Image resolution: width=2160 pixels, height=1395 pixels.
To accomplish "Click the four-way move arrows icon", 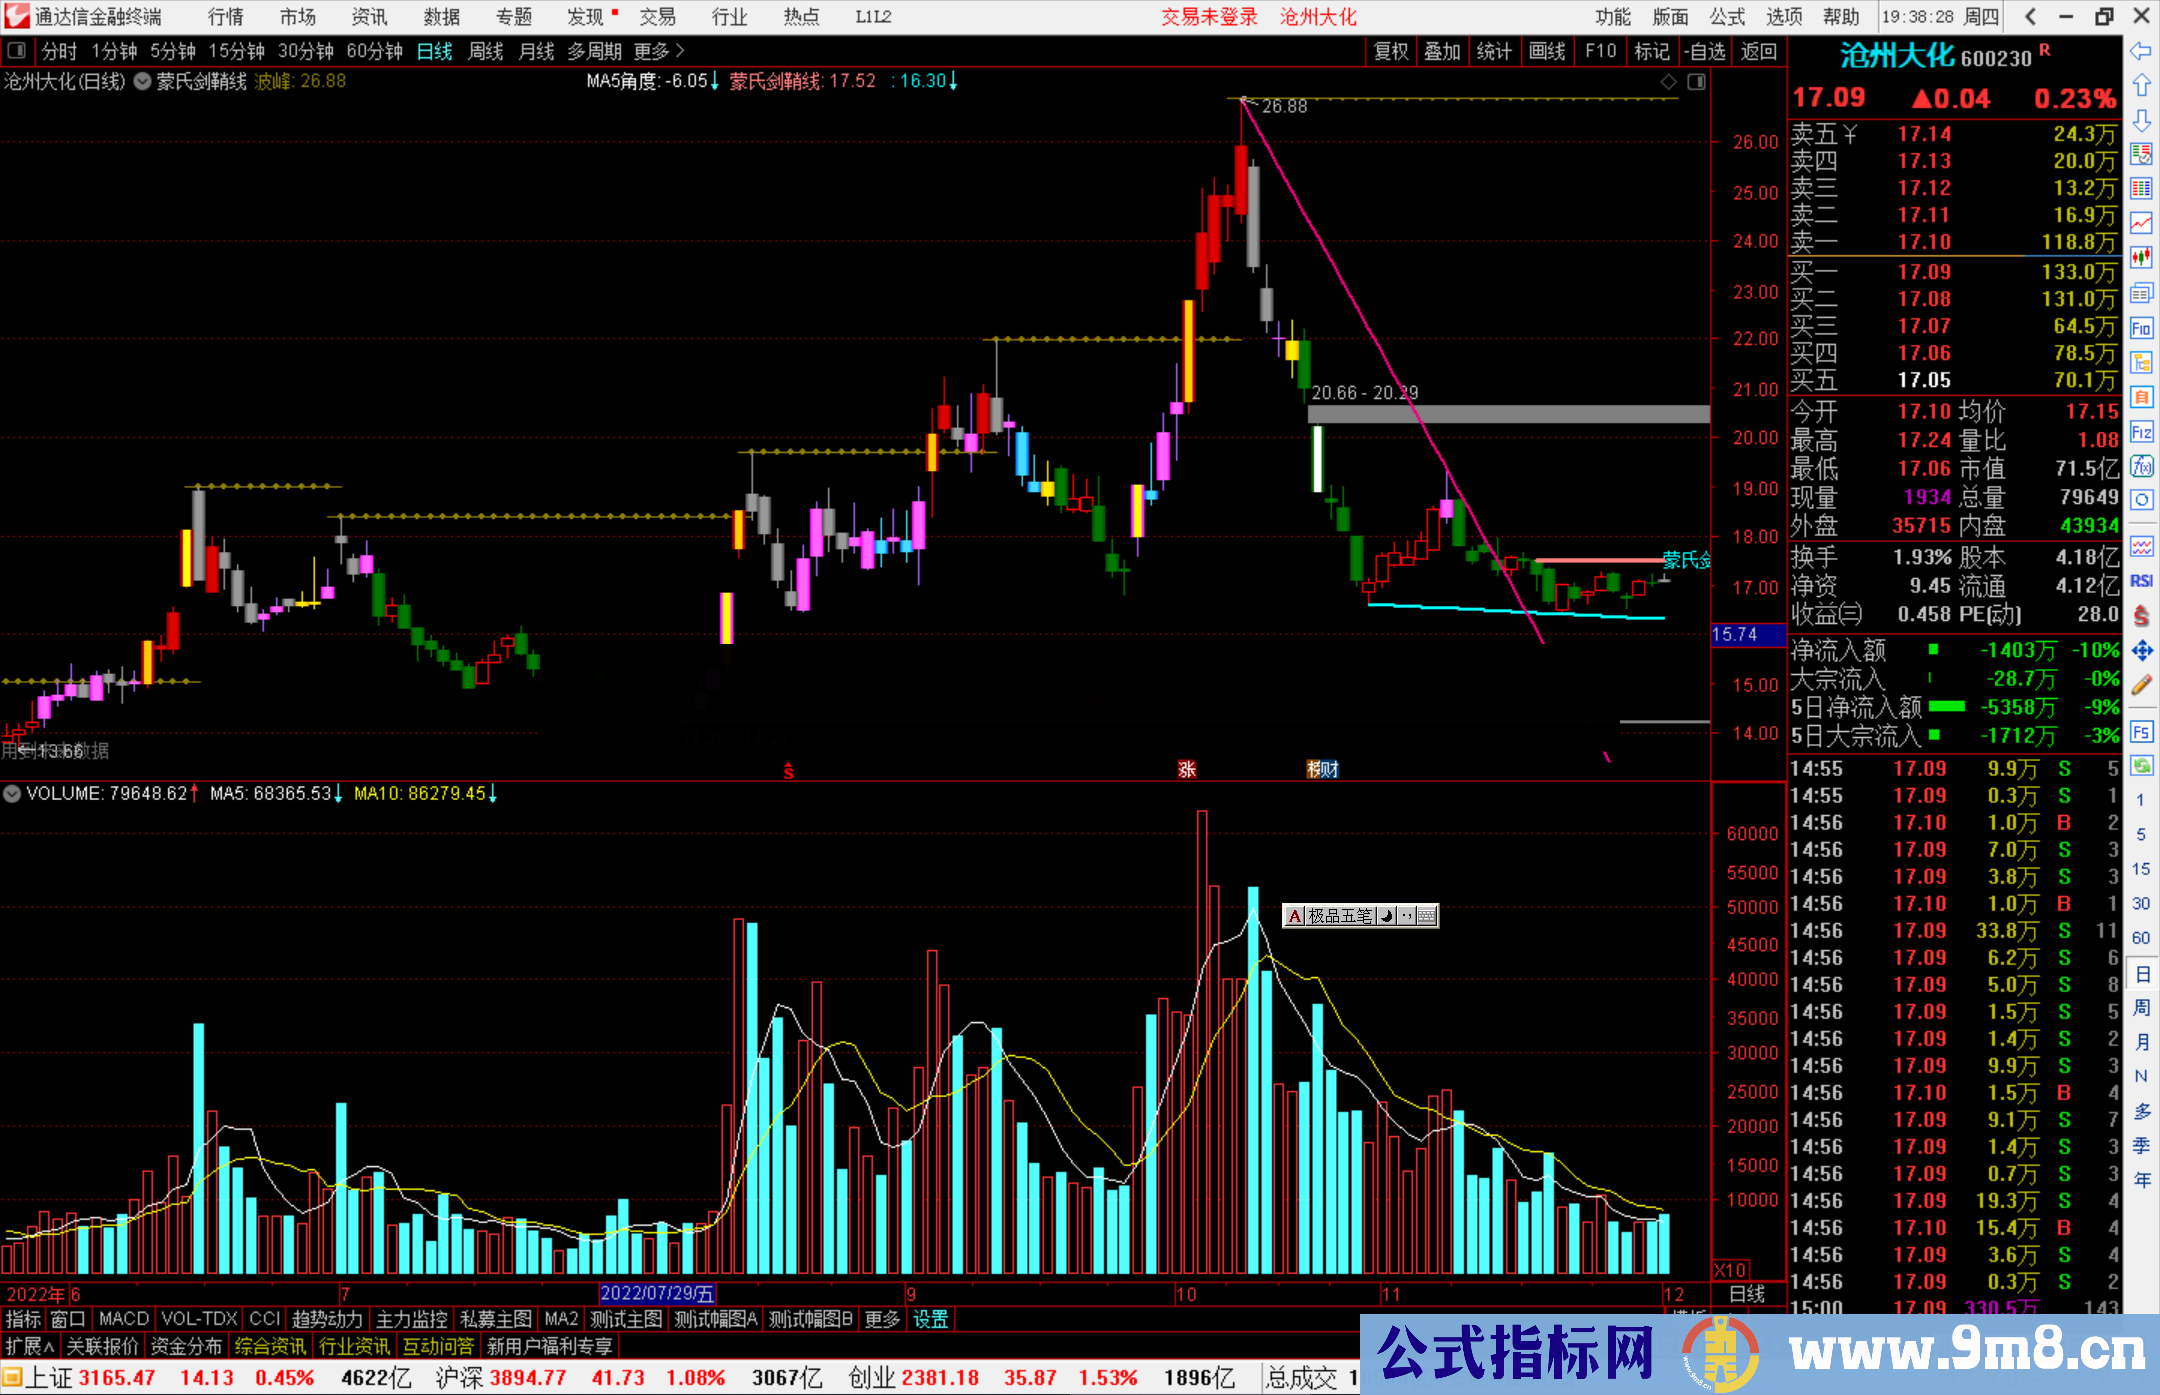I will click(2141, 651).
